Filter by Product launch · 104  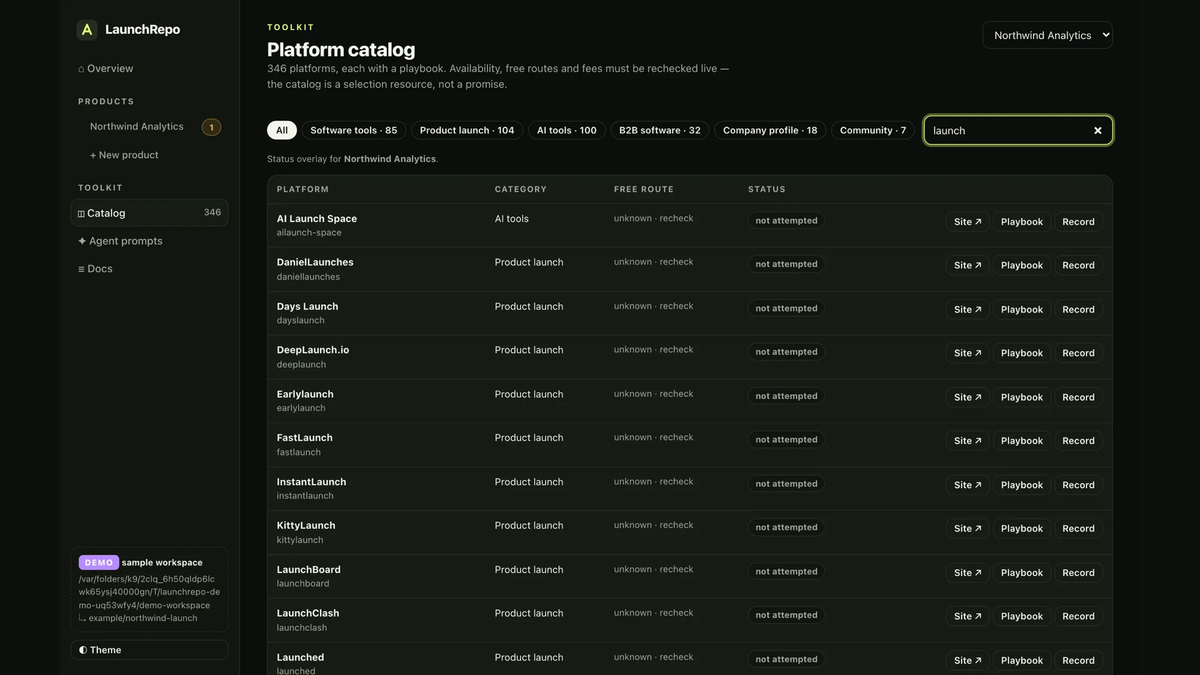(x=467, y=130)
